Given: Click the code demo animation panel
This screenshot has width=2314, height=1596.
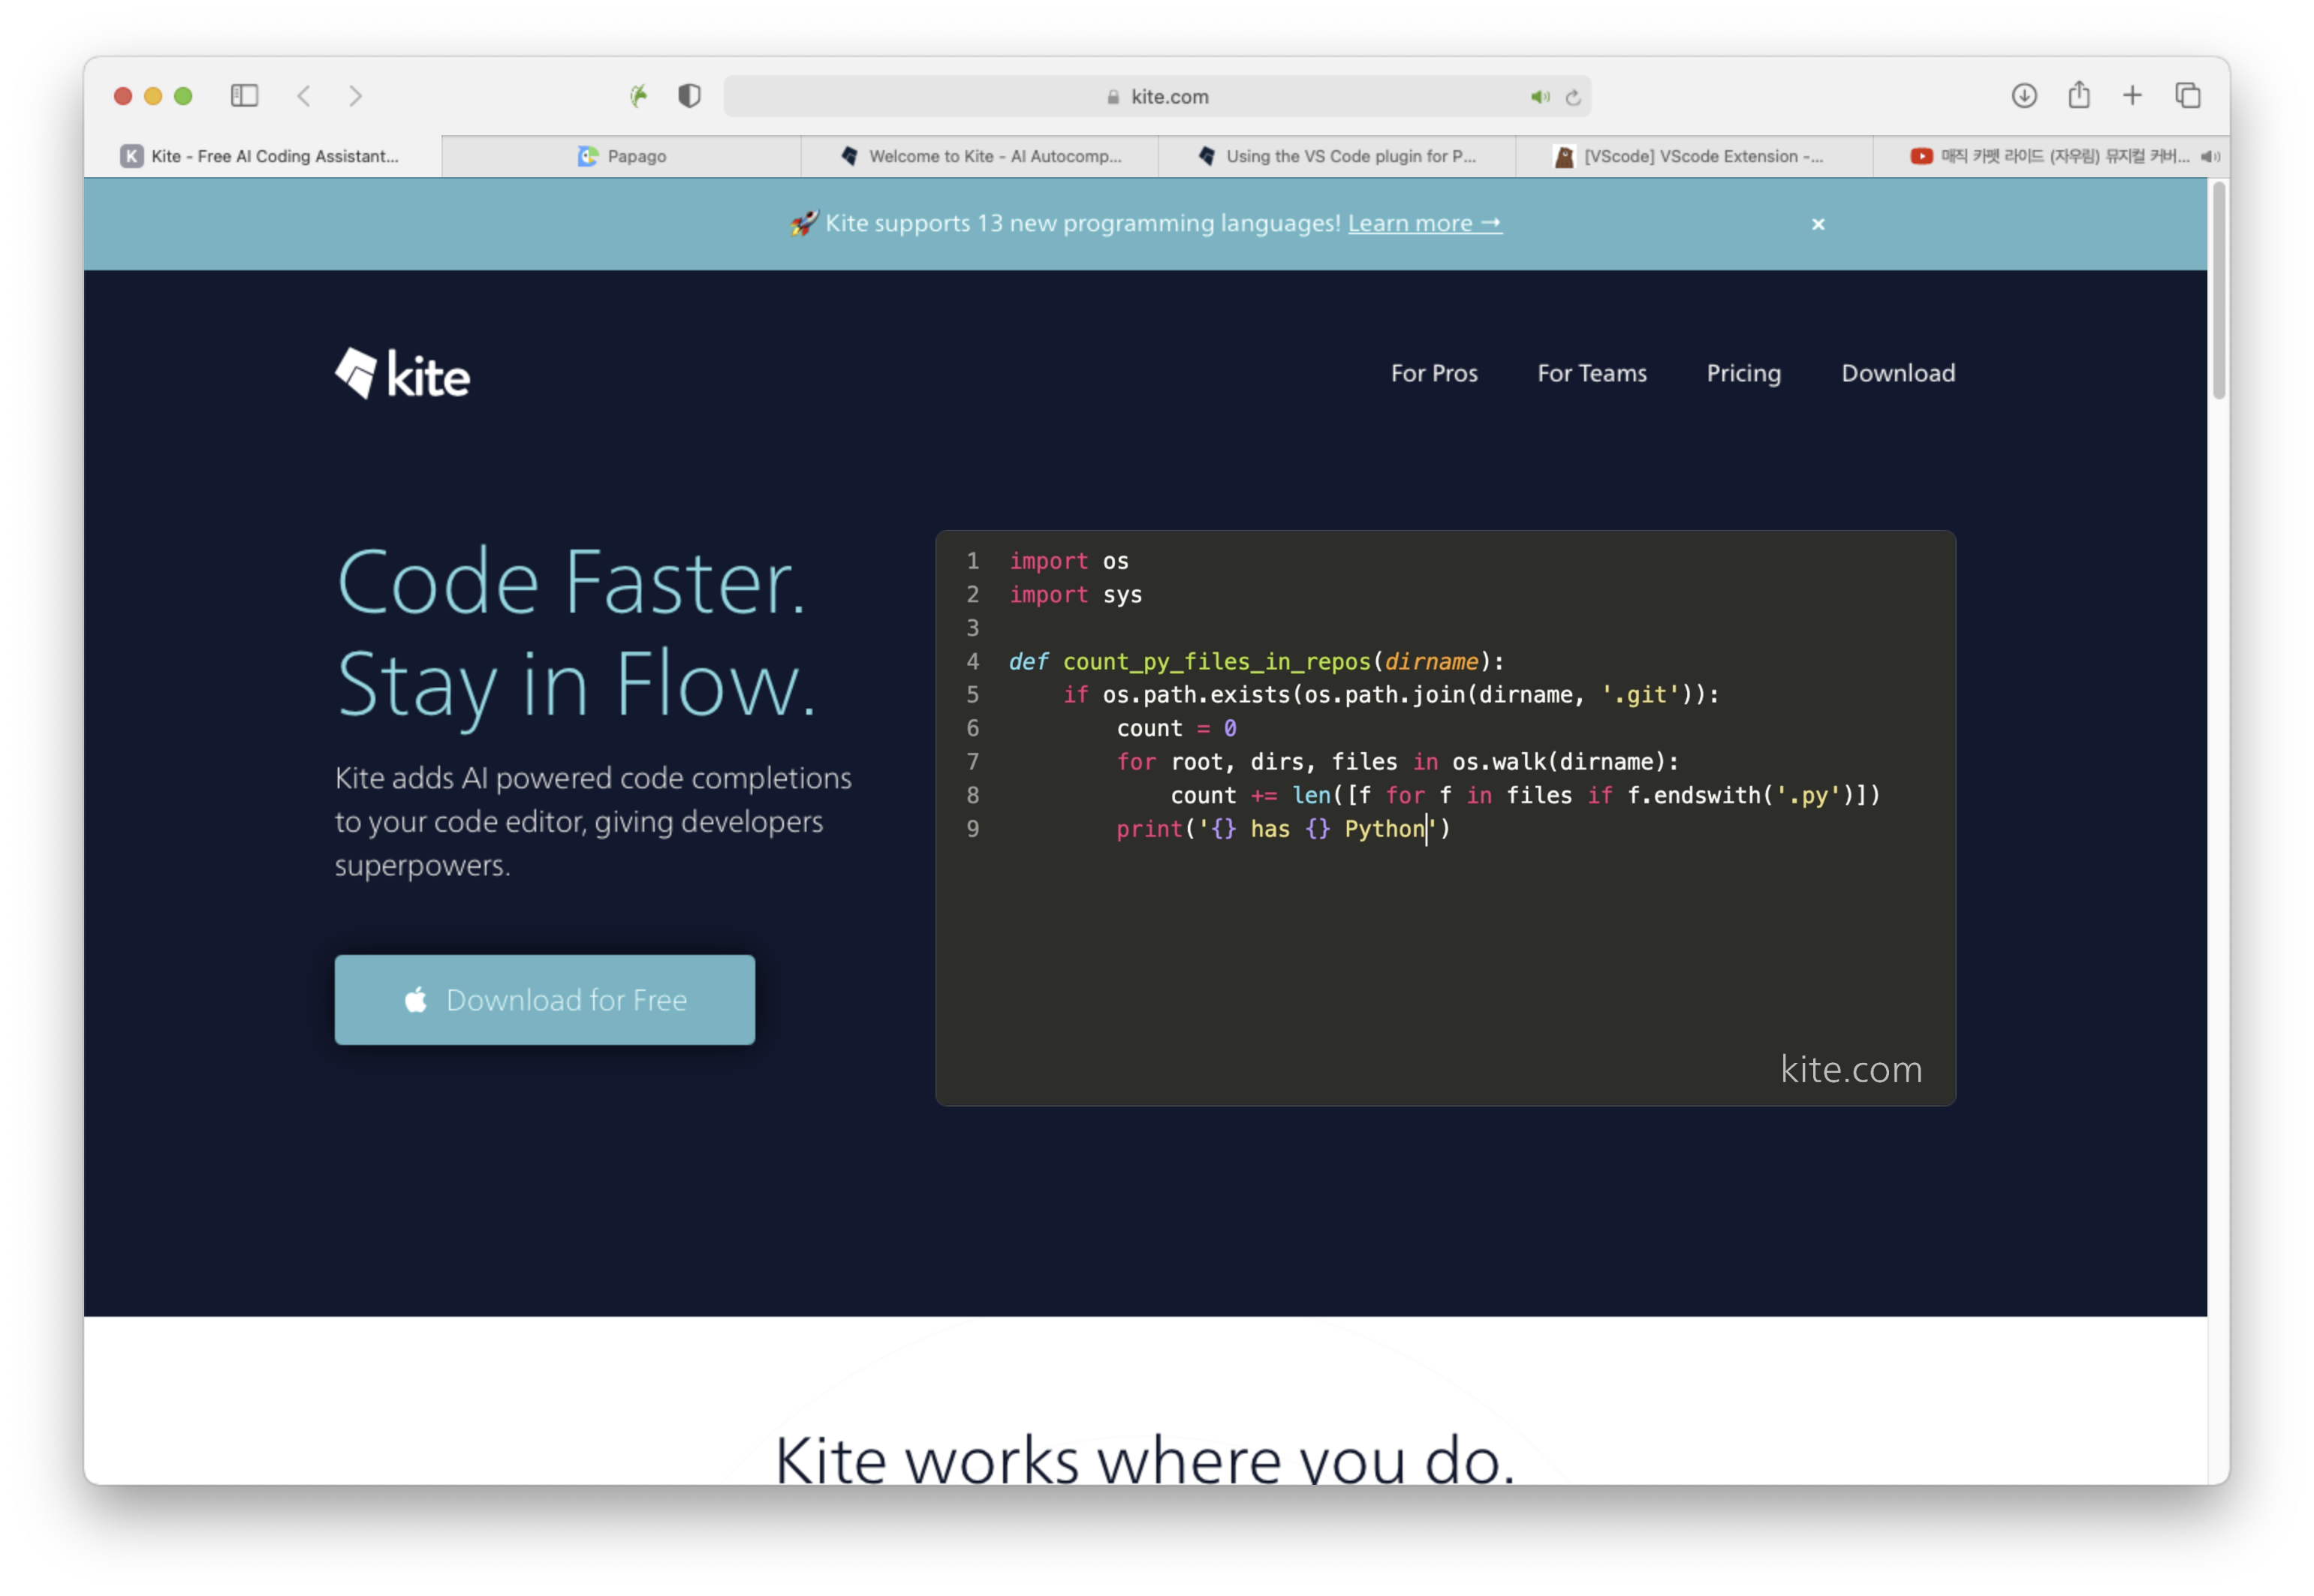Looking at the screenshot, I should tap(1445, 817).
